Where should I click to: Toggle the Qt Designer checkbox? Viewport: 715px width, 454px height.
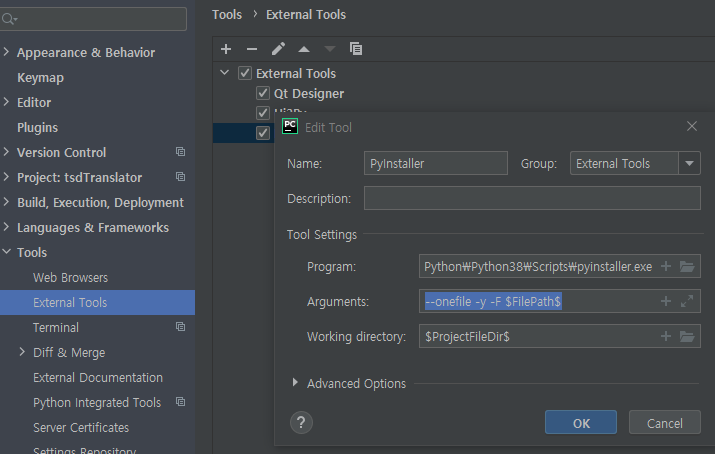tap(263, 93)
